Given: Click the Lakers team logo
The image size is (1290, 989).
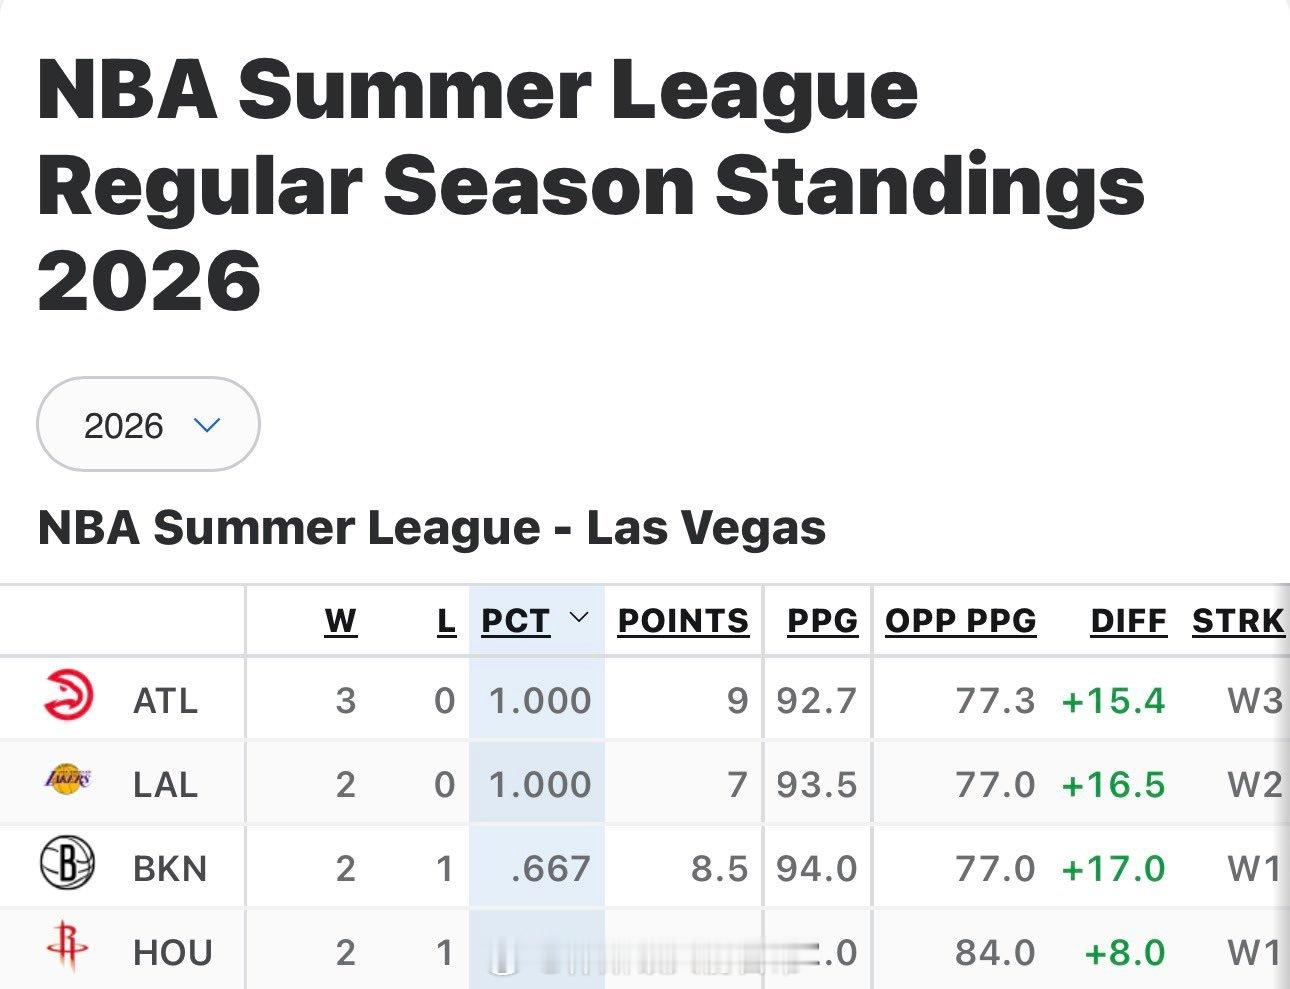Looking at the screenshot, I should (x=68, y=777).
